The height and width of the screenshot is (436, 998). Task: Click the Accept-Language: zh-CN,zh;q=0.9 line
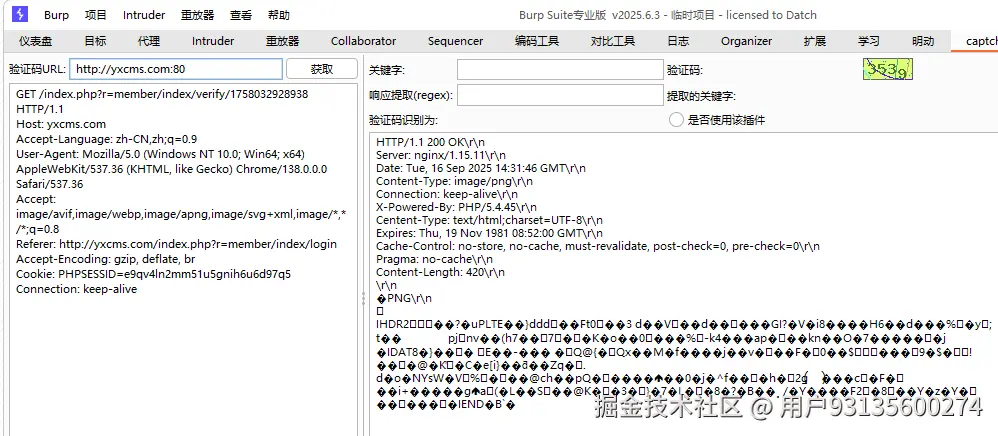click(107, 139)
